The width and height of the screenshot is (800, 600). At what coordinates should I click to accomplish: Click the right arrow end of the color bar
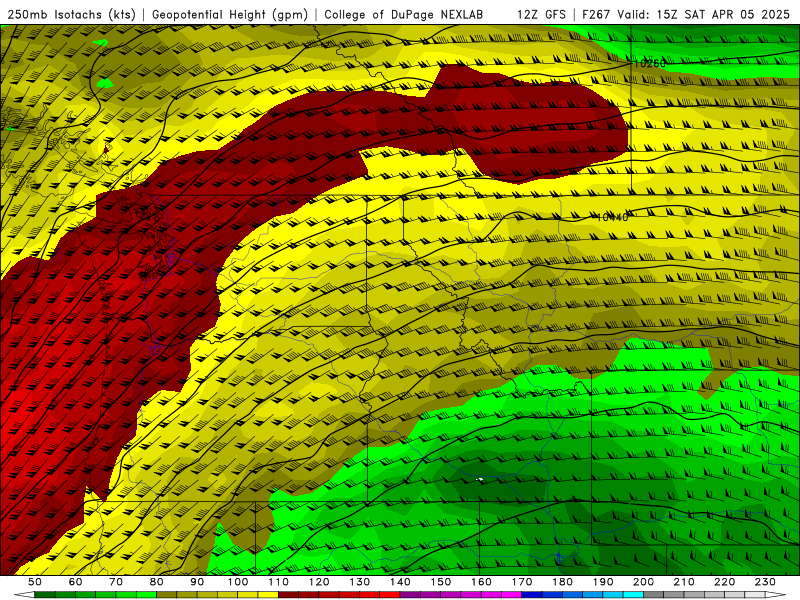(776, 595)
